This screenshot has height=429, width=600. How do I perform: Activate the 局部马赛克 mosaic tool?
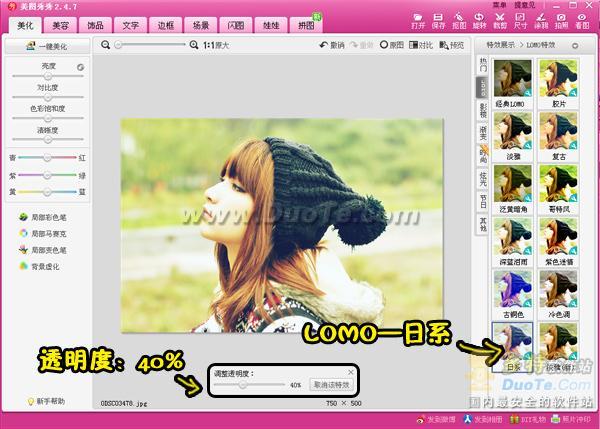(x=42, y=233)
